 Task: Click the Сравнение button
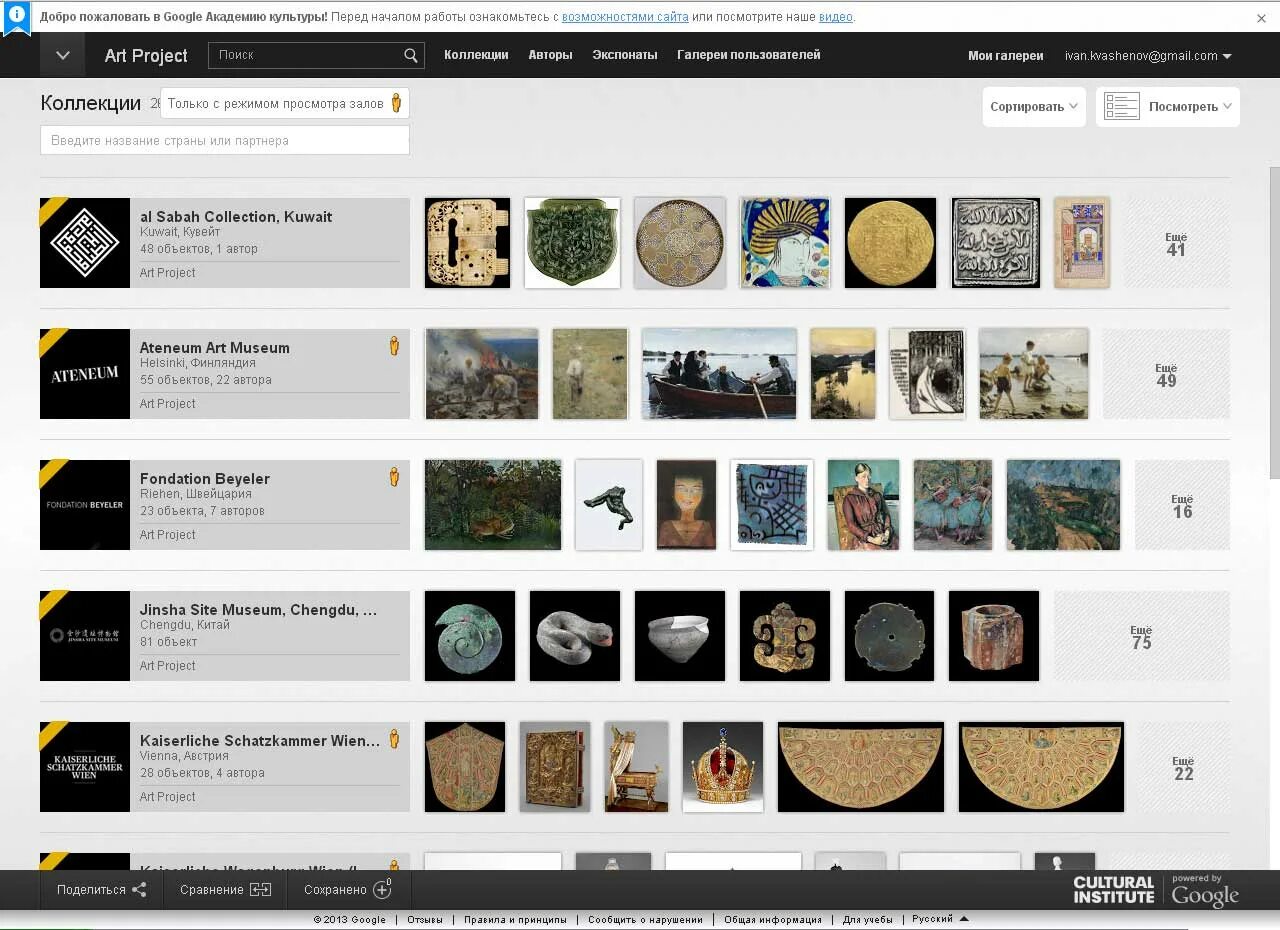pyautogui.click(x=225, y=890)
